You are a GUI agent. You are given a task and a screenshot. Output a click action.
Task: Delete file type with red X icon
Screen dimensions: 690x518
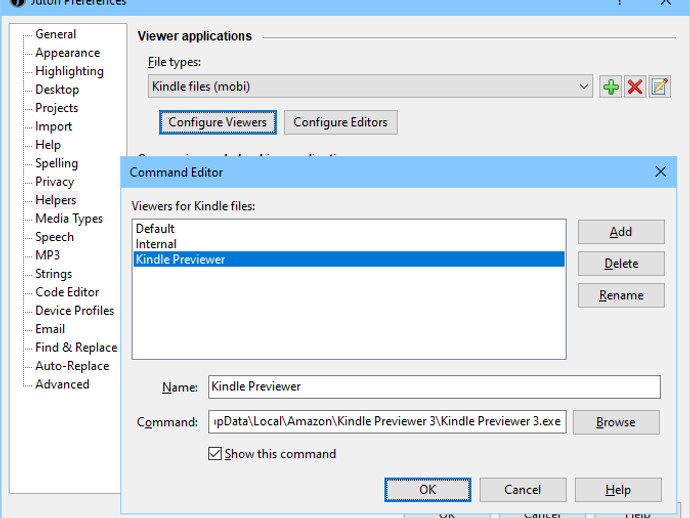pyautogui.click(x=635, y=87)
